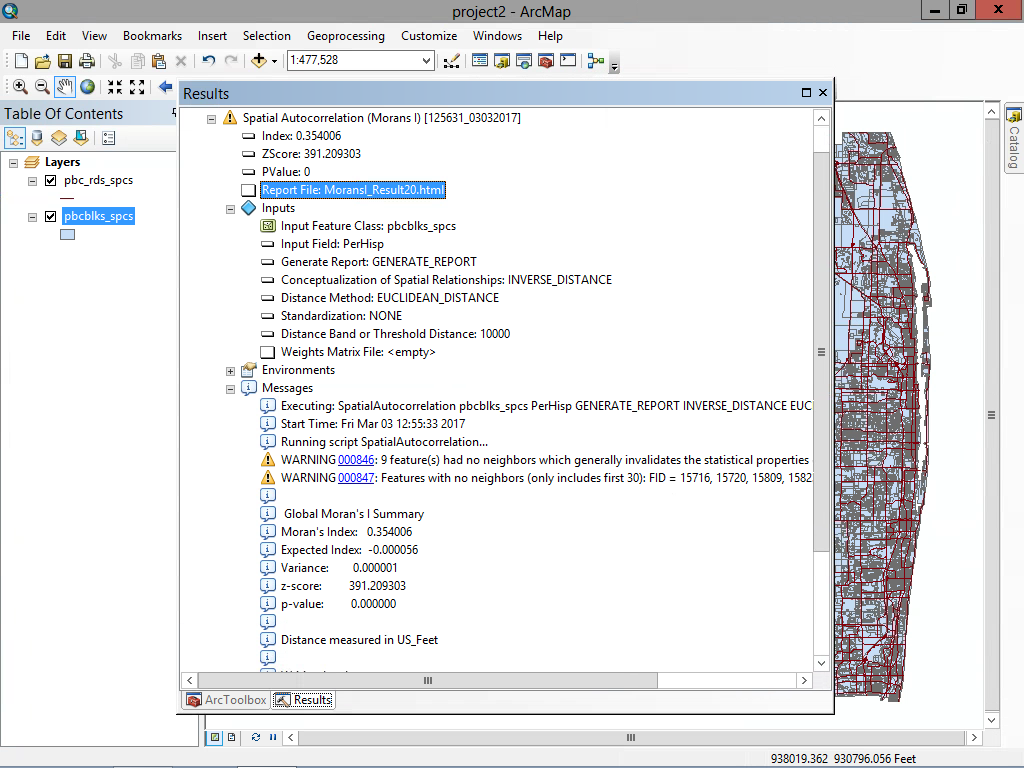Zoom to Full Extent globe
This screenshot has width=1024, height=768.
pyautogui.click(x=88, y=87)
